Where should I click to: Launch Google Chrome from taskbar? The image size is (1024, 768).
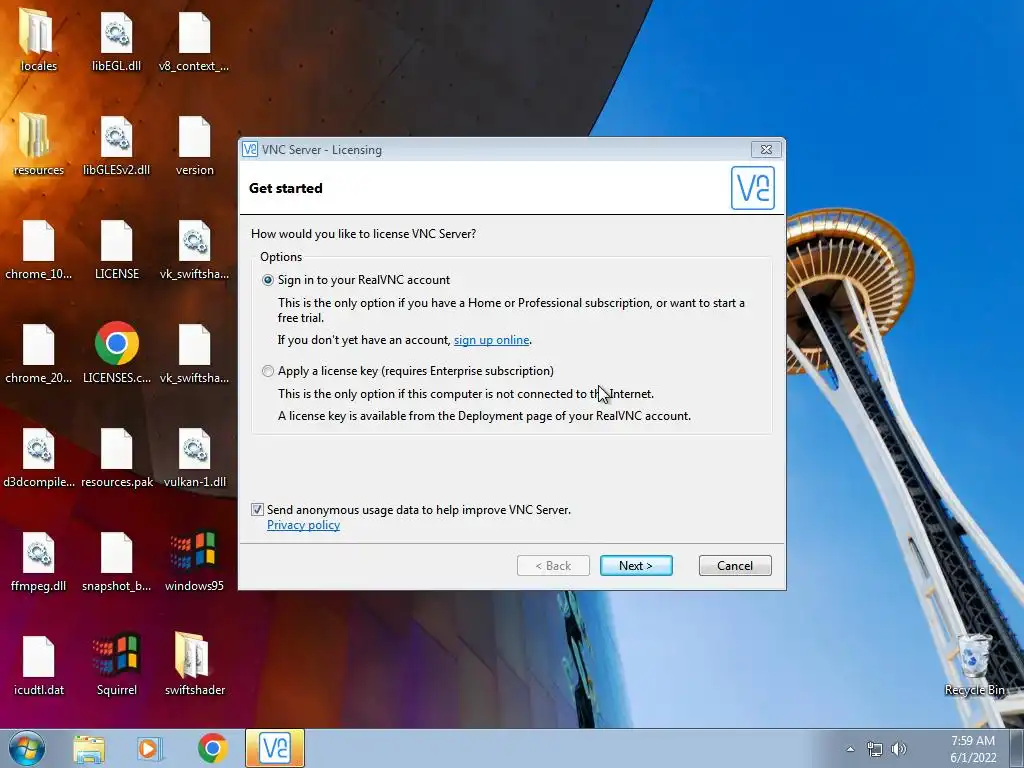[212, 748]
